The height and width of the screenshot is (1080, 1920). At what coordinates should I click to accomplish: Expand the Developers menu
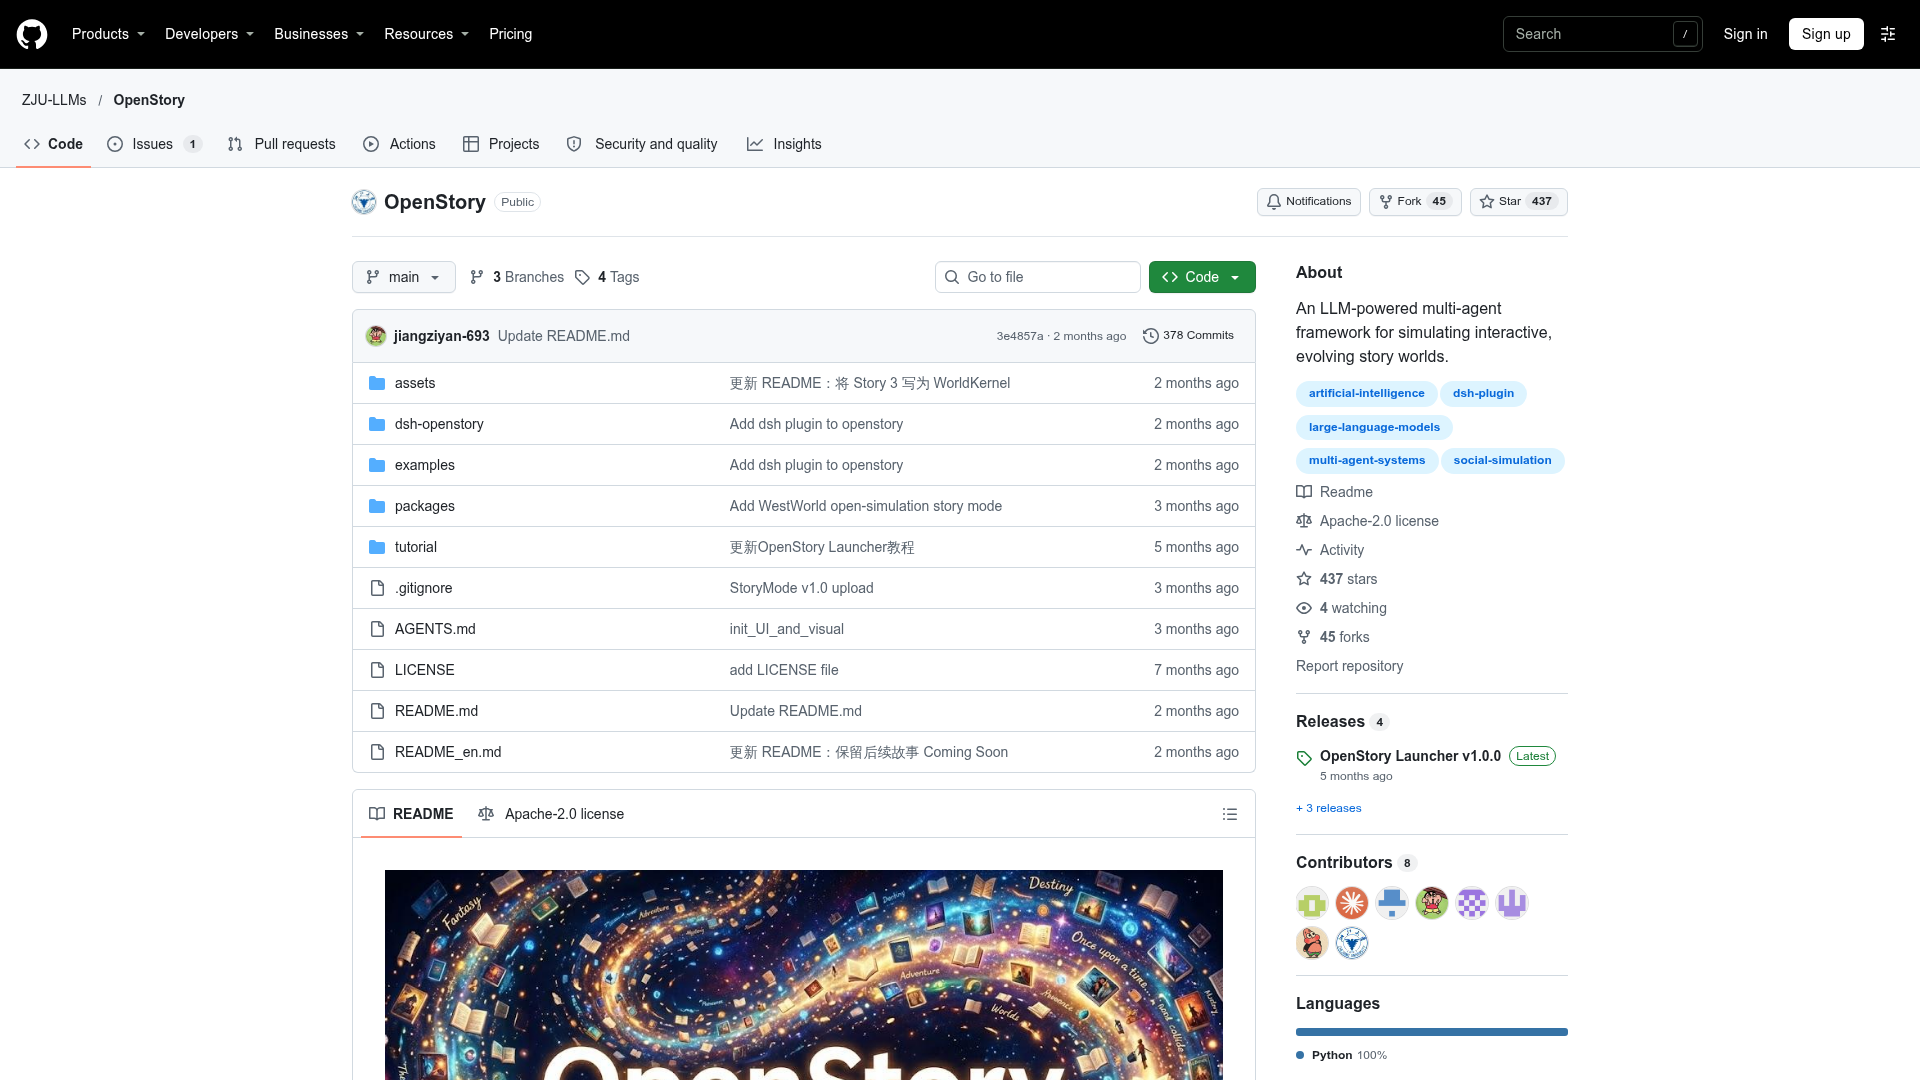[x=209, y=34]
